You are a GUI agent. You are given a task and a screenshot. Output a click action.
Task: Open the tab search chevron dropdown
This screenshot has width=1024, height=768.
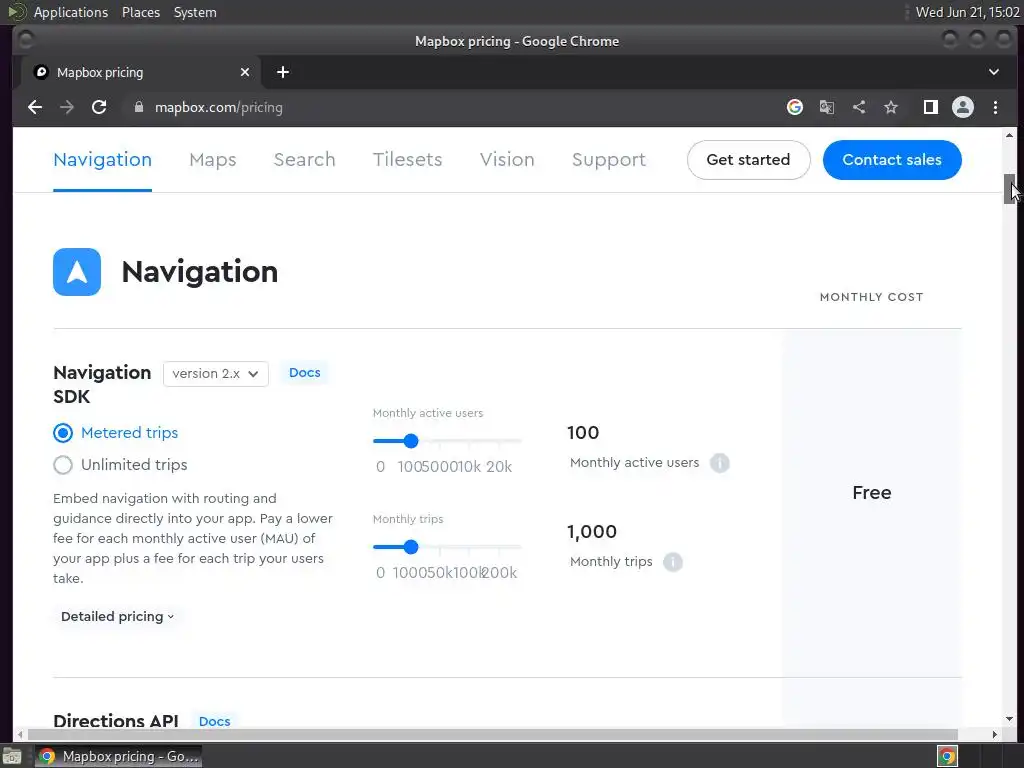click(x=993, y=72)
